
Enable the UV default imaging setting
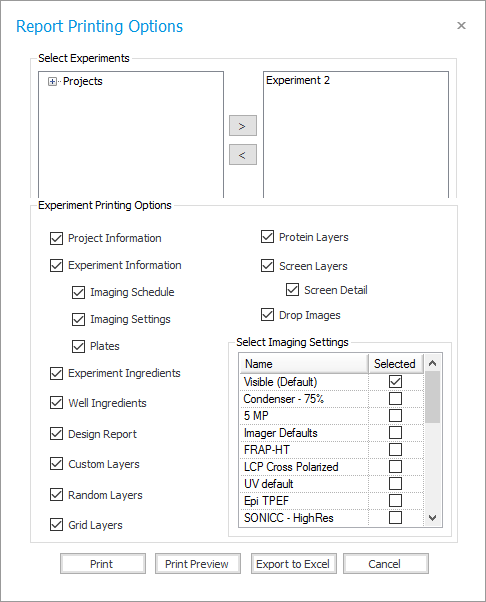tap(395, 483)
